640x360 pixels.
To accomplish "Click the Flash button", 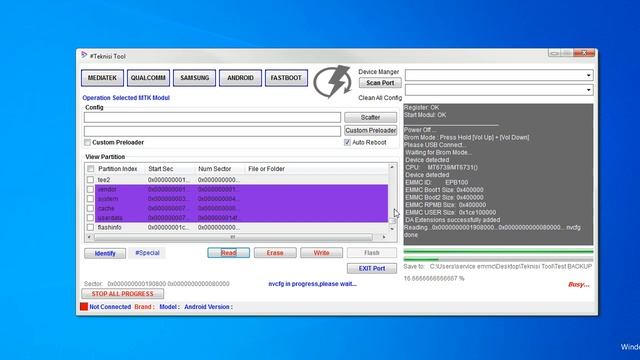I will coord(372,253).
